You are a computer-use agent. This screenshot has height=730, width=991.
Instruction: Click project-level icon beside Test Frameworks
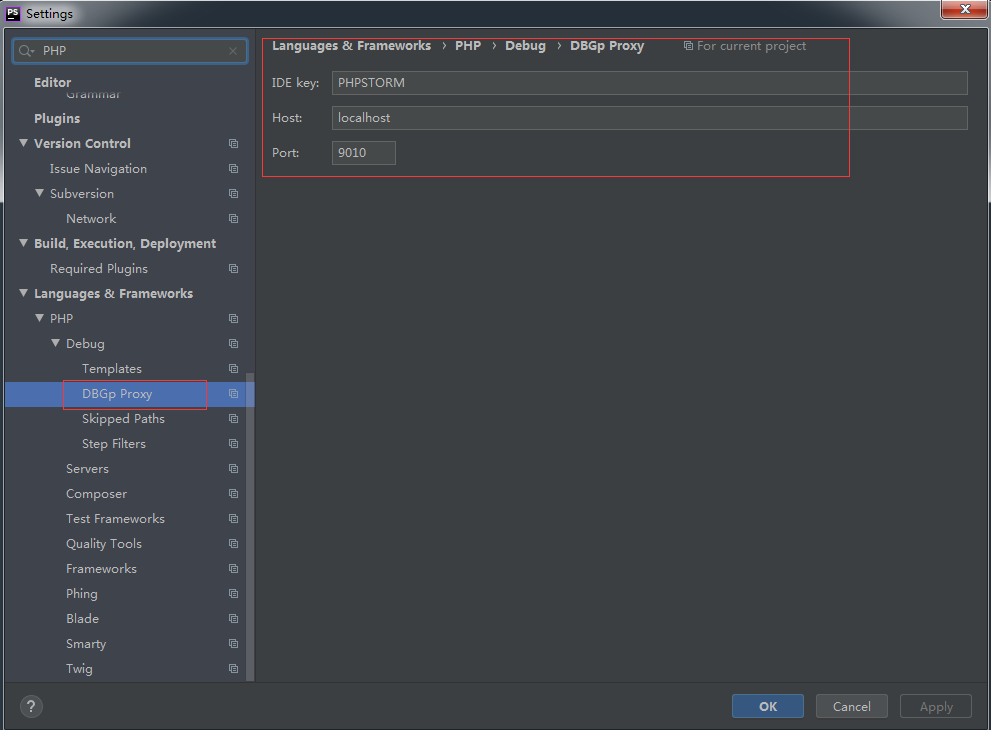(x=233, y=518)
